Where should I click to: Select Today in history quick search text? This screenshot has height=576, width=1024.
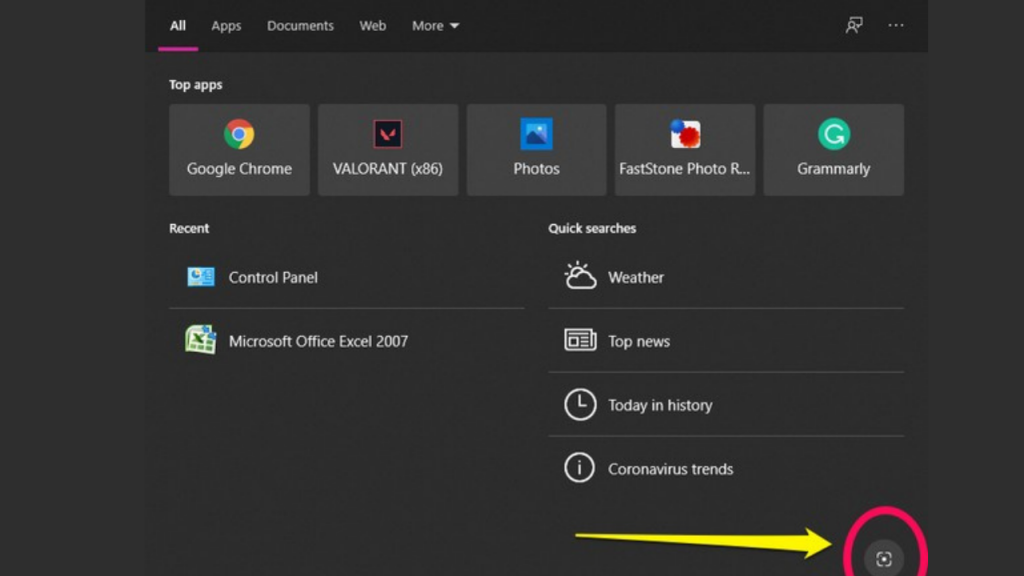(660, 405)
